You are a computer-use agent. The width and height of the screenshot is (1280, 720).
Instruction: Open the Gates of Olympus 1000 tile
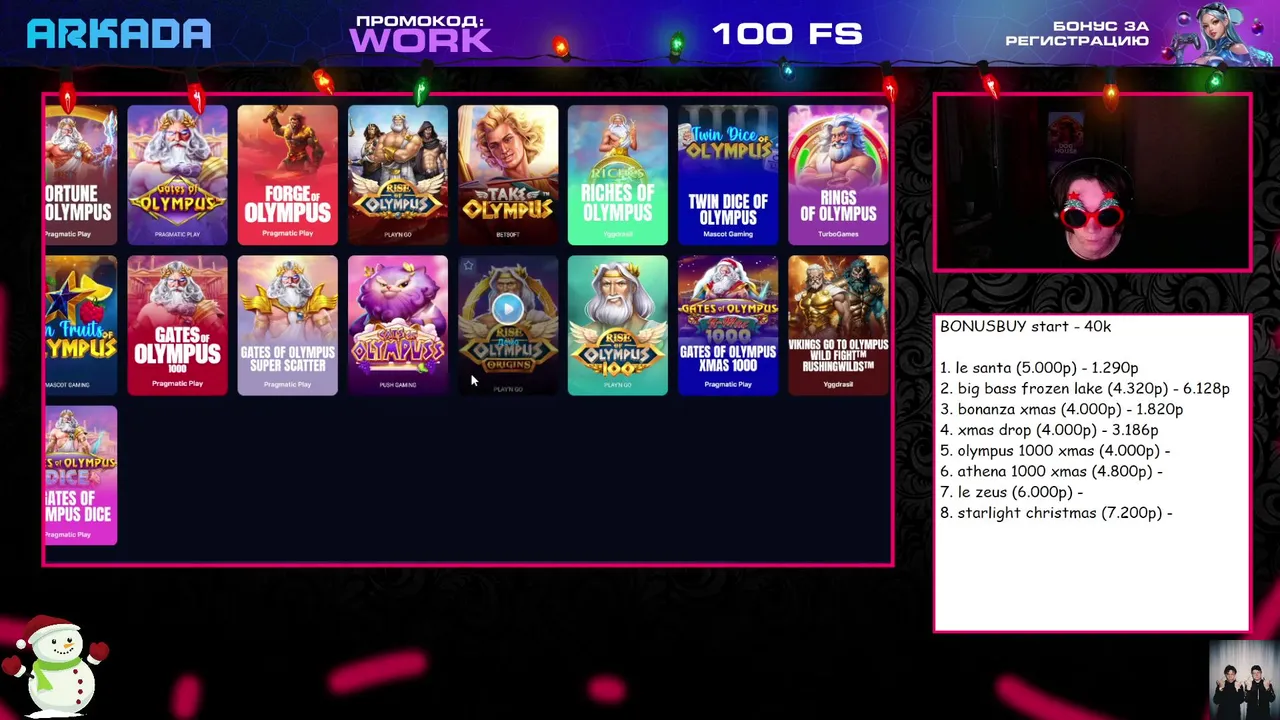177,325
